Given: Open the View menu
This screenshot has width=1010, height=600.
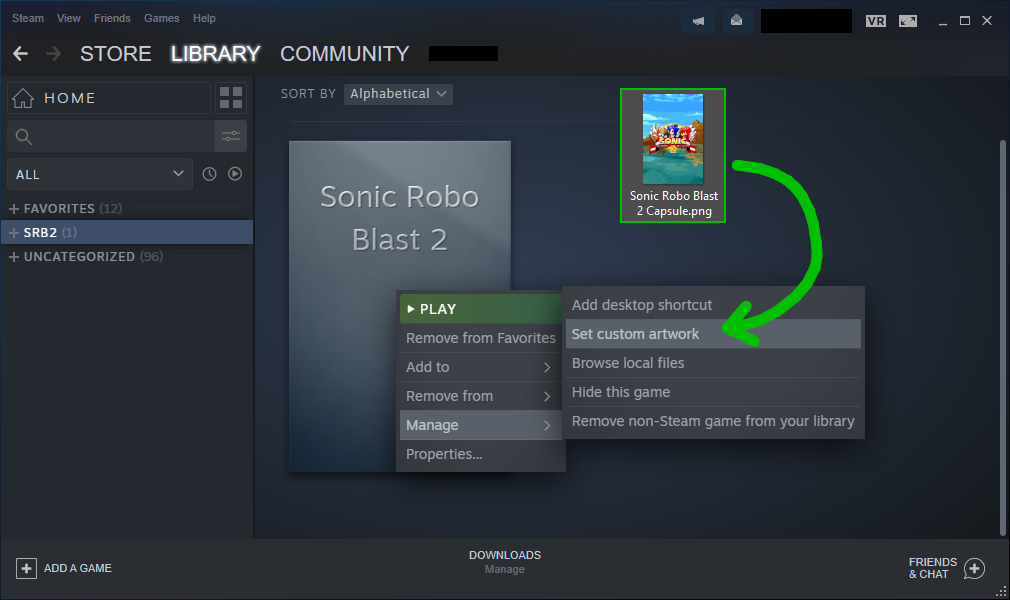Looking at the screenshot, I should pyautogui.click(x=68, y=18).
